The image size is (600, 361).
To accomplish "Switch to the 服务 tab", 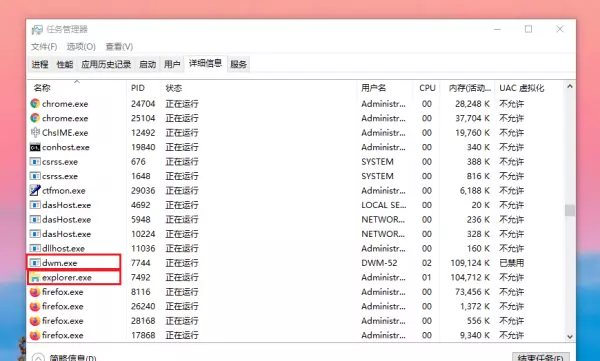I will [x=238, y=64].
